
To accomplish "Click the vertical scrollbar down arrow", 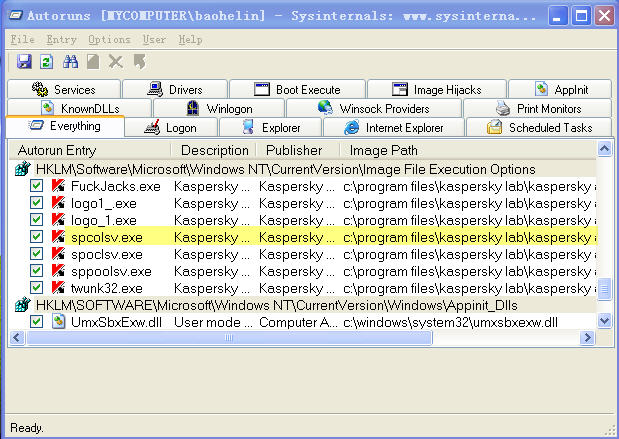I will 604,321.
